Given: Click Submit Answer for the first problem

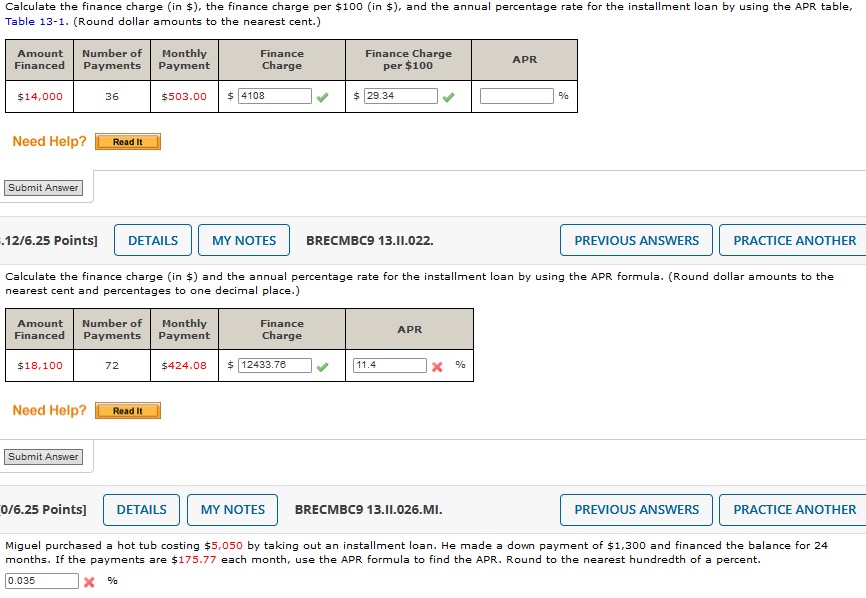Looking at the screenshot, I should 43,187.
